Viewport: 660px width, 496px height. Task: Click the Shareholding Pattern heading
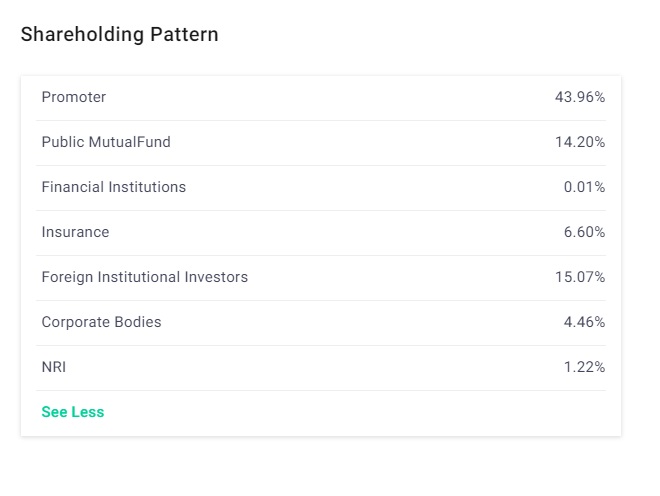[x=120, y=35]
